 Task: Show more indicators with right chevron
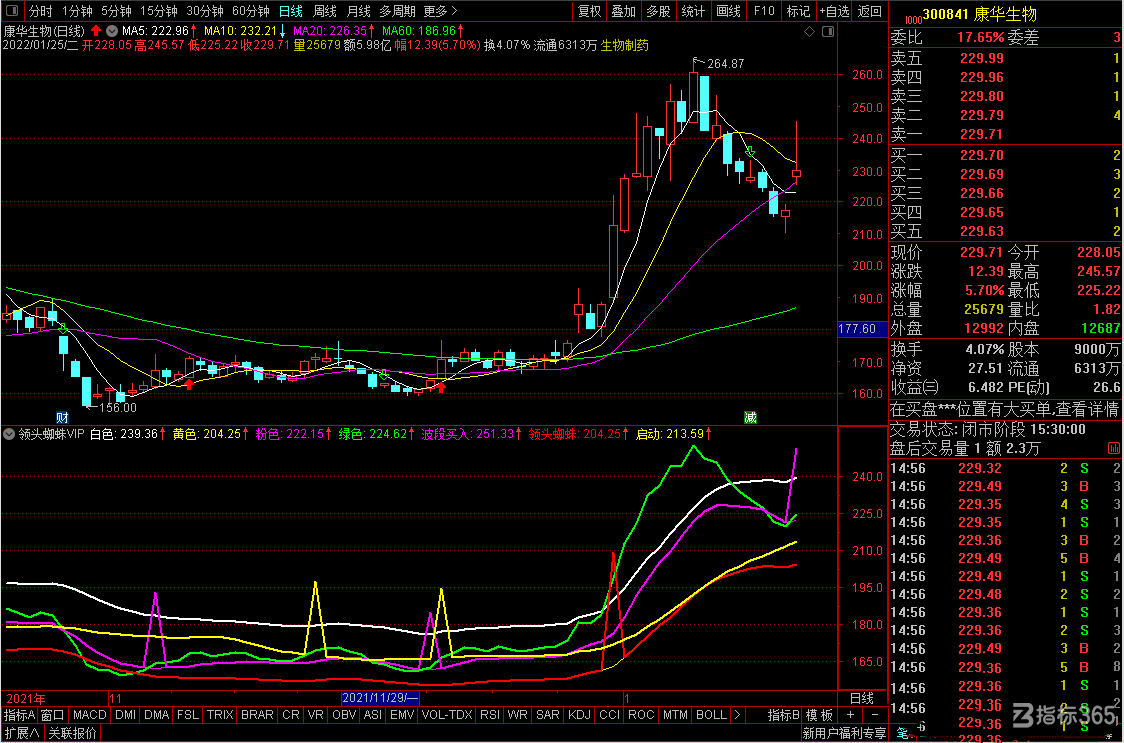pos(738,715)
